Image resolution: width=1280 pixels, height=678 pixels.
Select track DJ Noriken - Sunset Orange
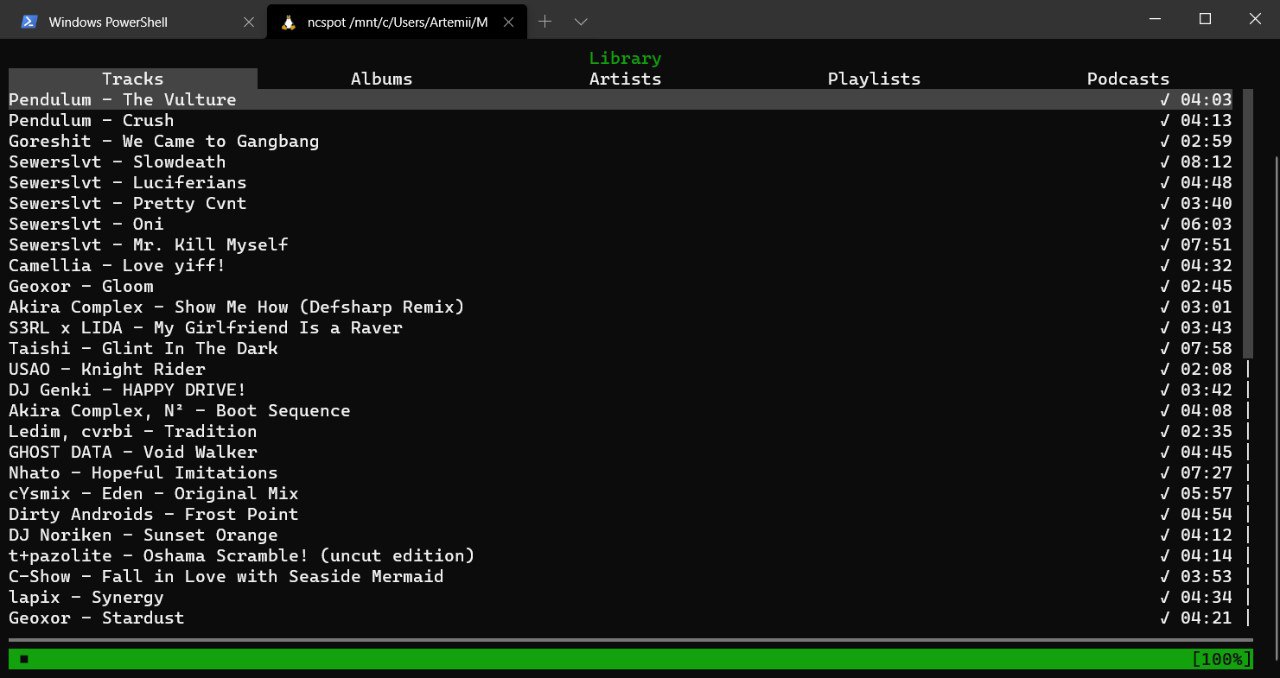(620, 535)
